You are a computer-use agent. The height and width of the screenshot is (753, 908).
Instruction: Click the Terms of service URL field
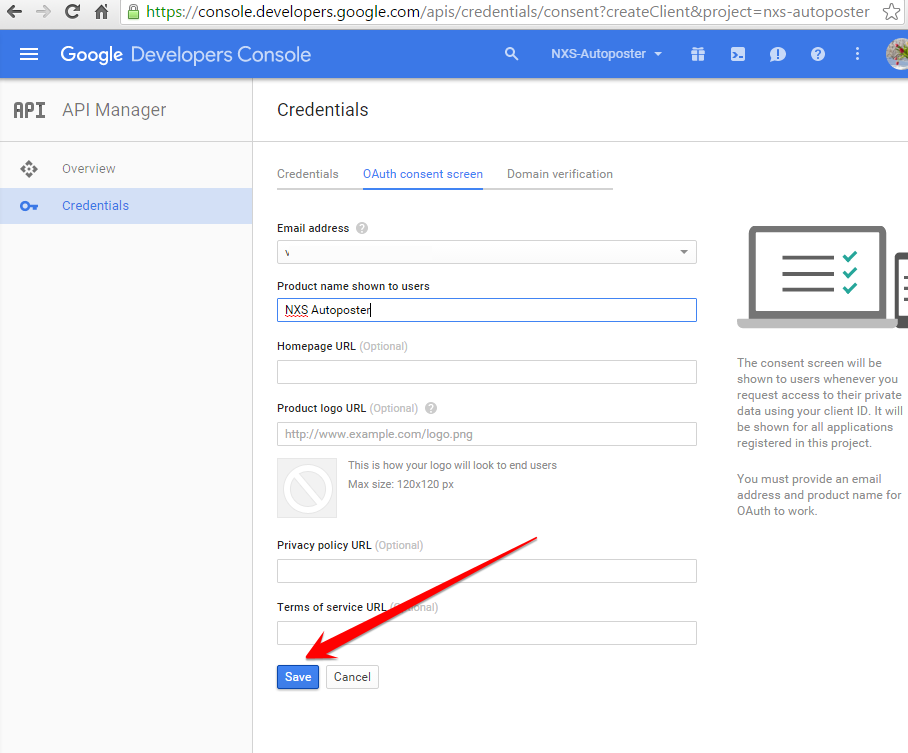(x=486, y=633)
